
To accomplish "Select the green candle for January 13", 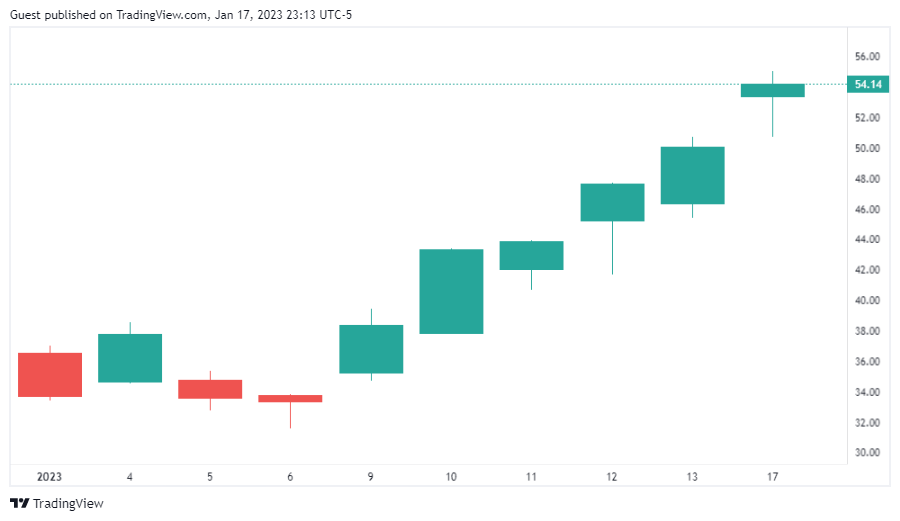I will 692,175.
